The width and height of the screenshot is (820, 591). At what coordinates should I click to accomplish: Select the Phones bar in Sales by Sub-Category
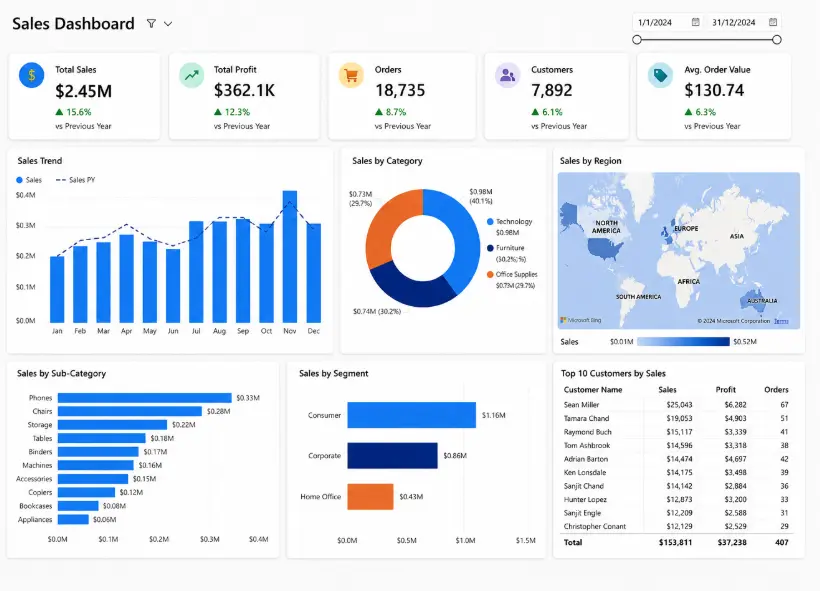coord(144,398)
